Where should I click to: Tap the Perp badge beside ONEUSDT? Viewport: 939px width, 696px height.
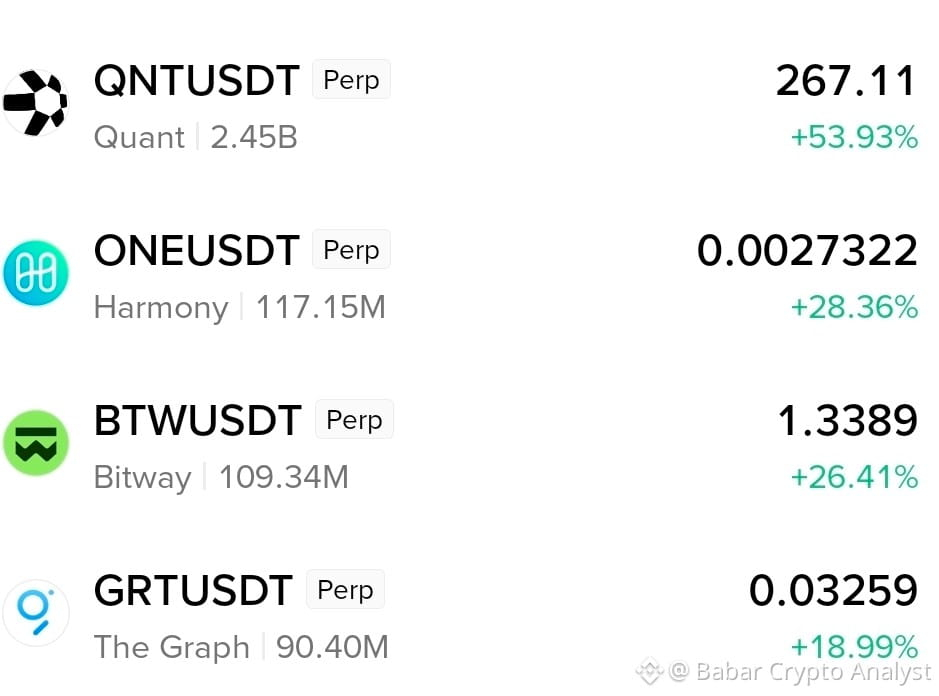tap(351, 250)
